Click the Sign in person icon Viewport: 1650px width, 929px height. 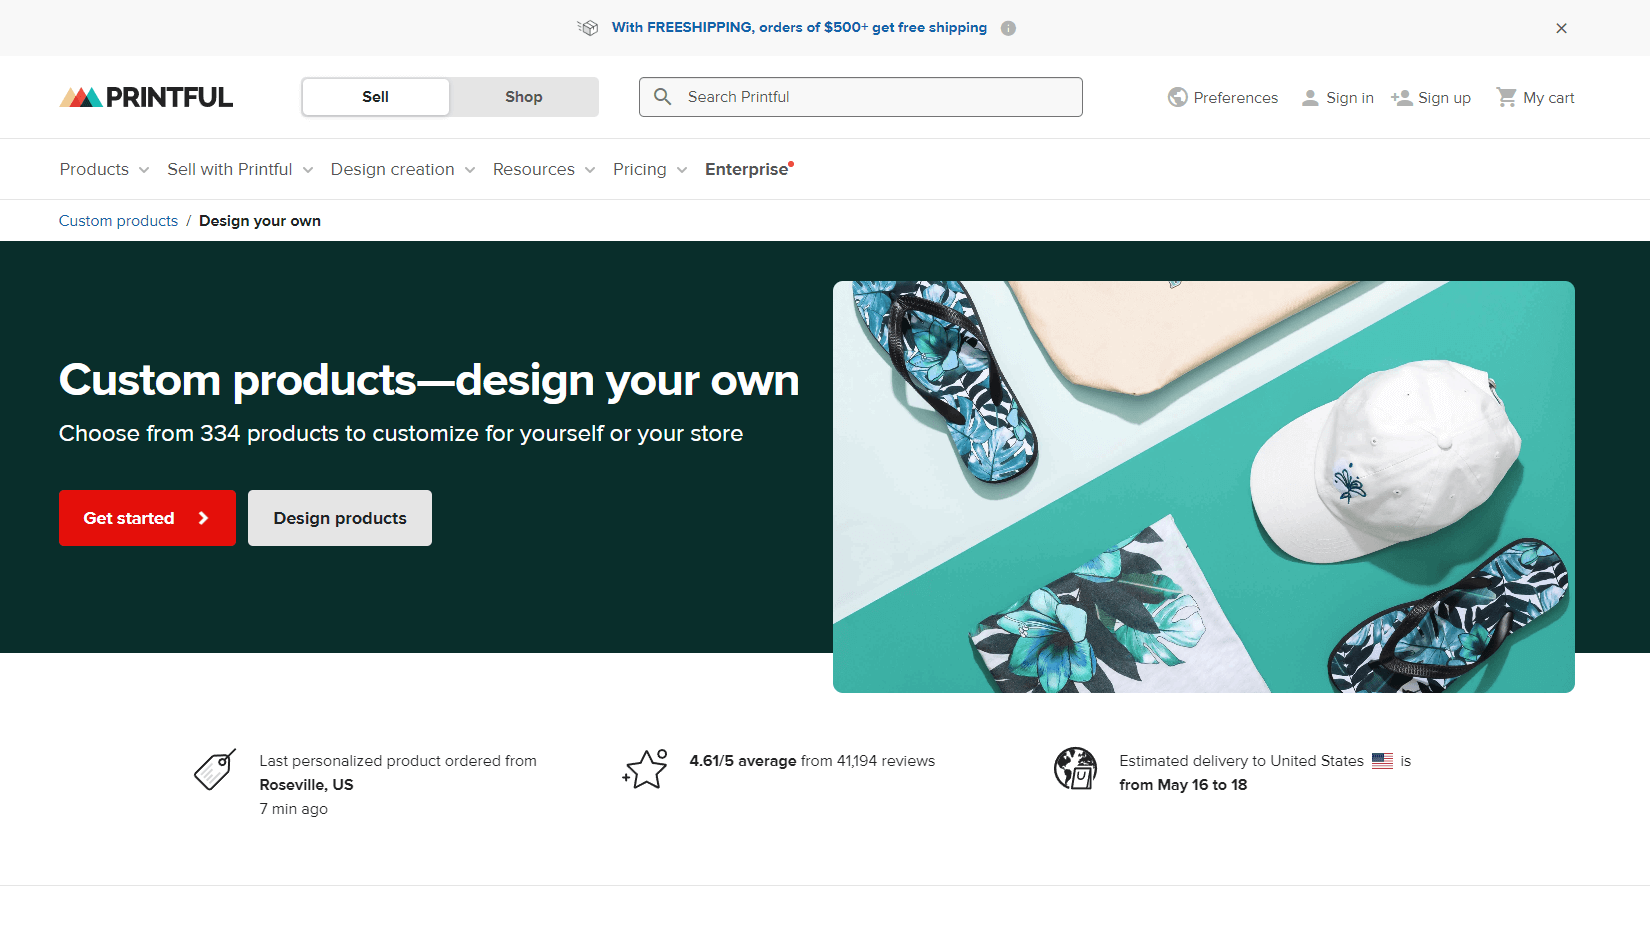point(1310,97)
